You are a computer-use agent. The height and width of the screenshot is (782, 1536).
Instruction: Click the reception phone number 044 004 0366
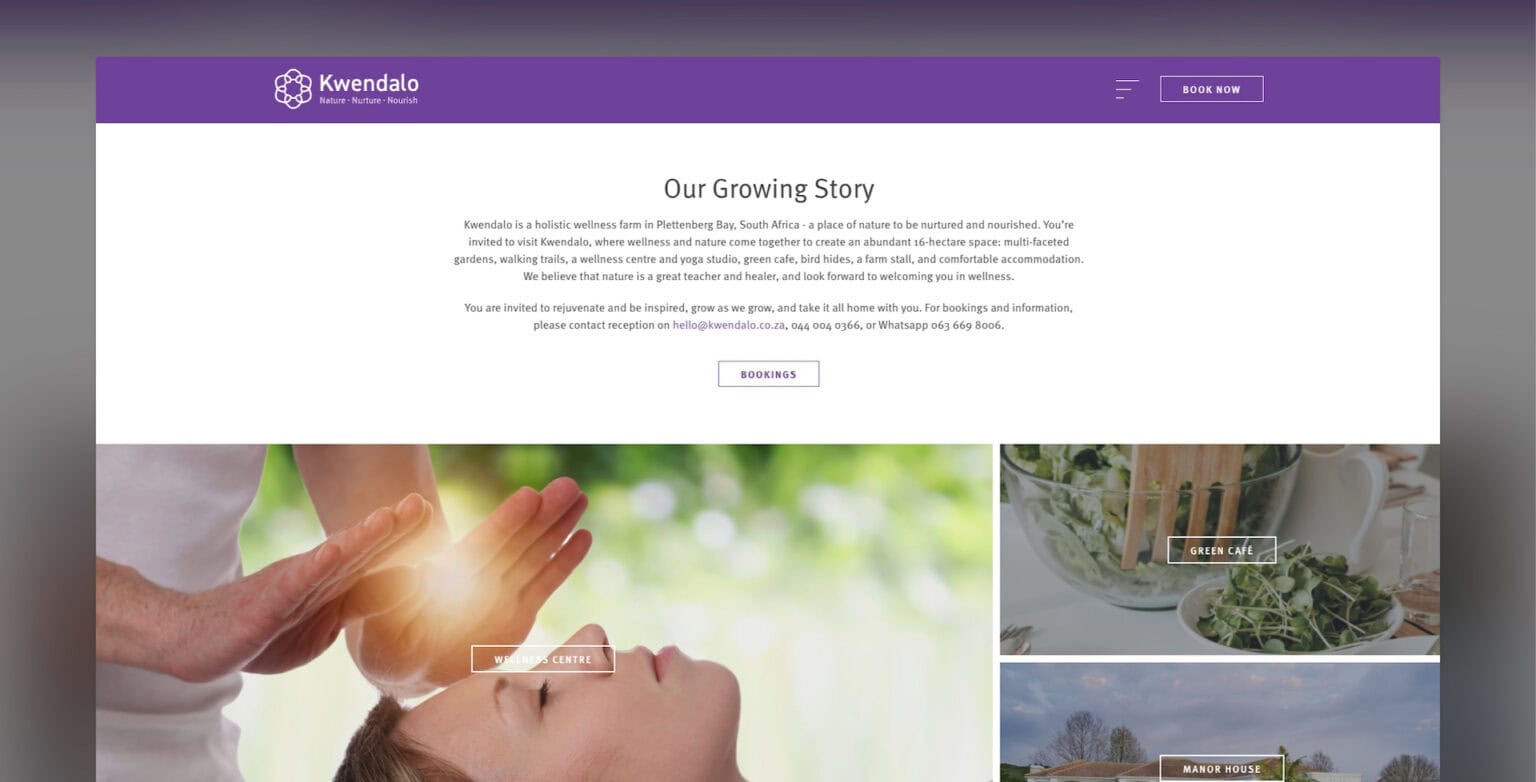click(x=826, y=325)
